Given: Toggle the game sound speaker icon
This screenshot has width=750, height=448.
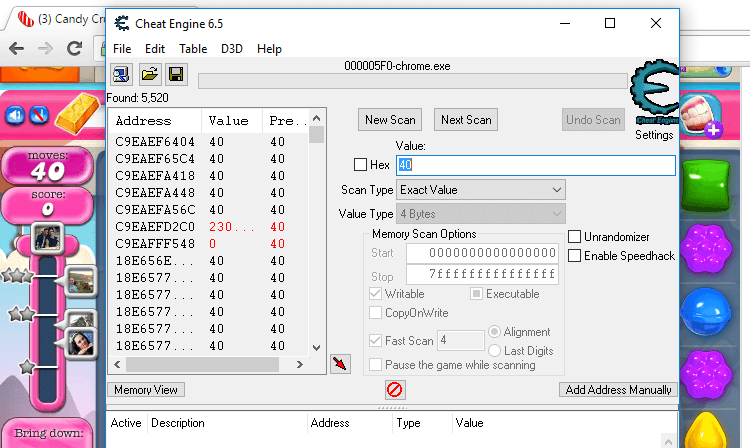Looking at the screenshot, I should pyautogui.click(x=15, y=115).
